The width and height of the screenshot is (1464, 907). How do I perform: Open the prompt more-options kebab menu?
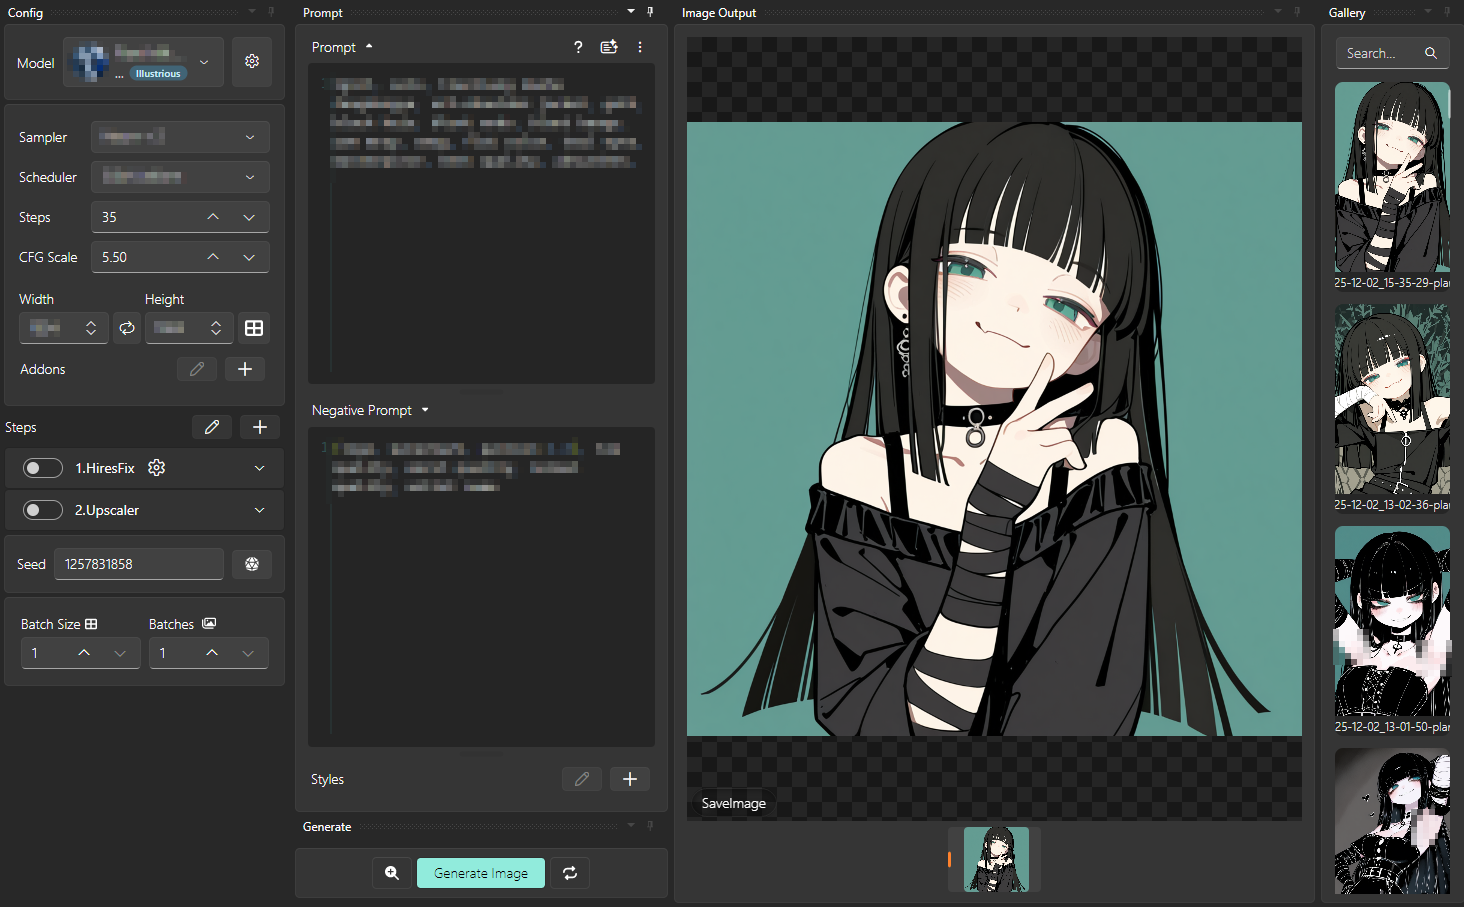click(x=640, y=47)
